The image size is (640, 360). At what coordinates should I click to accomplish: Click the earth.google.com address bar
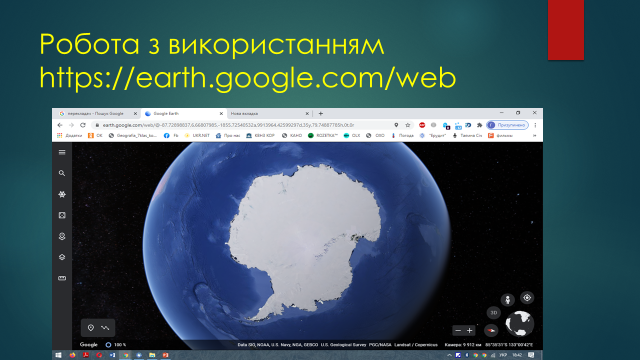(245, 125)
